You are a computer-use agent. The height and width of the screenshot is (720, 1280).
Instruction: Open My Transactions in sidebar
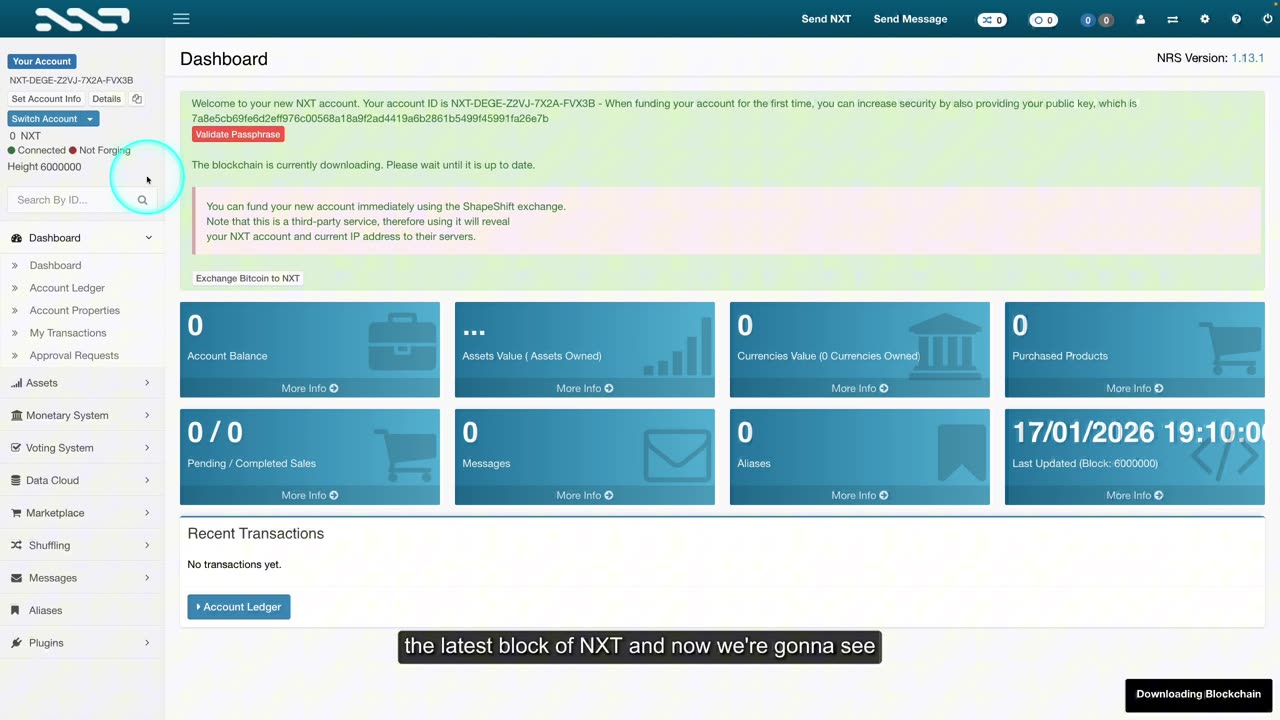(x=68, y=333)
